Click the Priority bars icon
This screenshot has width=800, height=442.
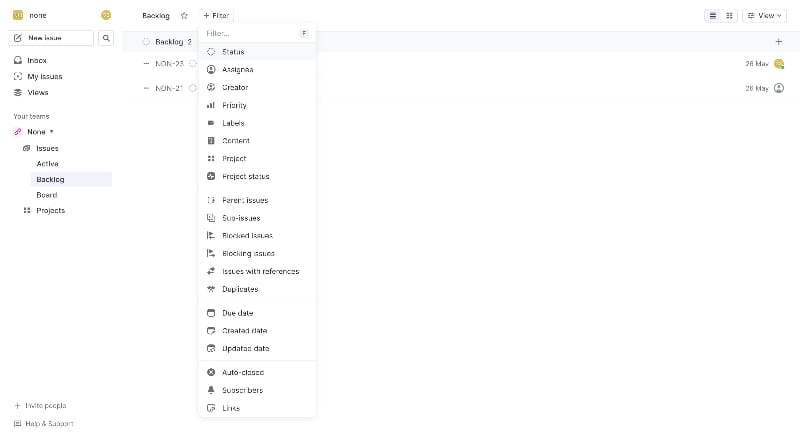[211, 105]
